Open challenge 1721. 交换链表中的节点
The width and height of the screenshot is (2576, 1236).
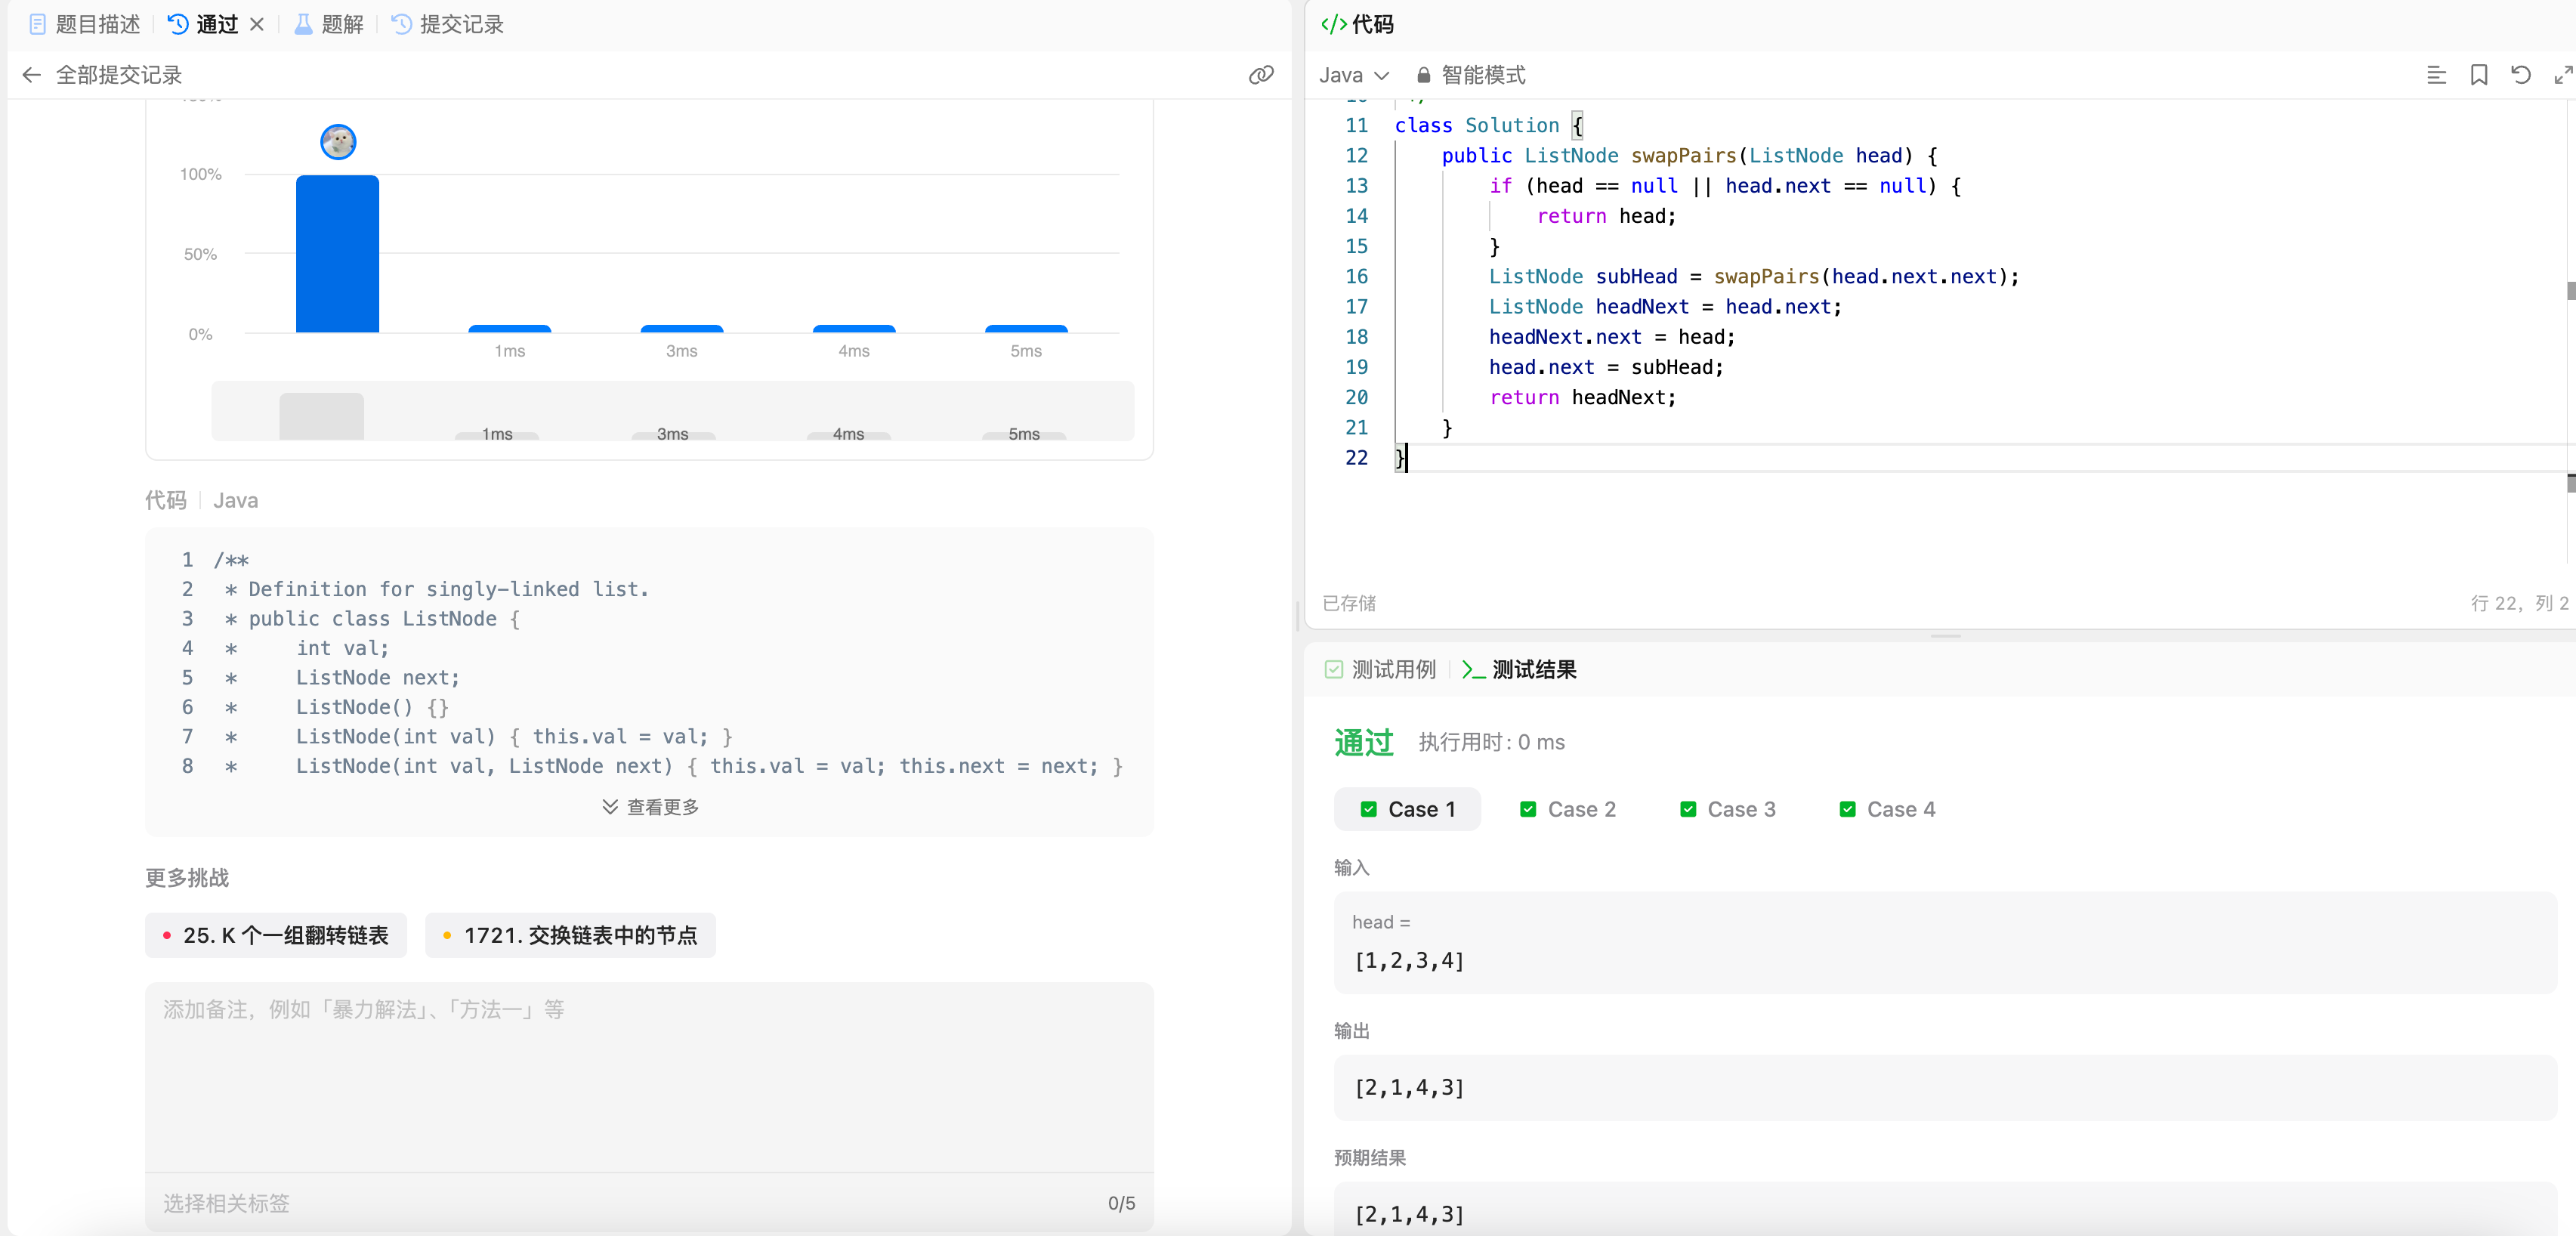point(570,935)
